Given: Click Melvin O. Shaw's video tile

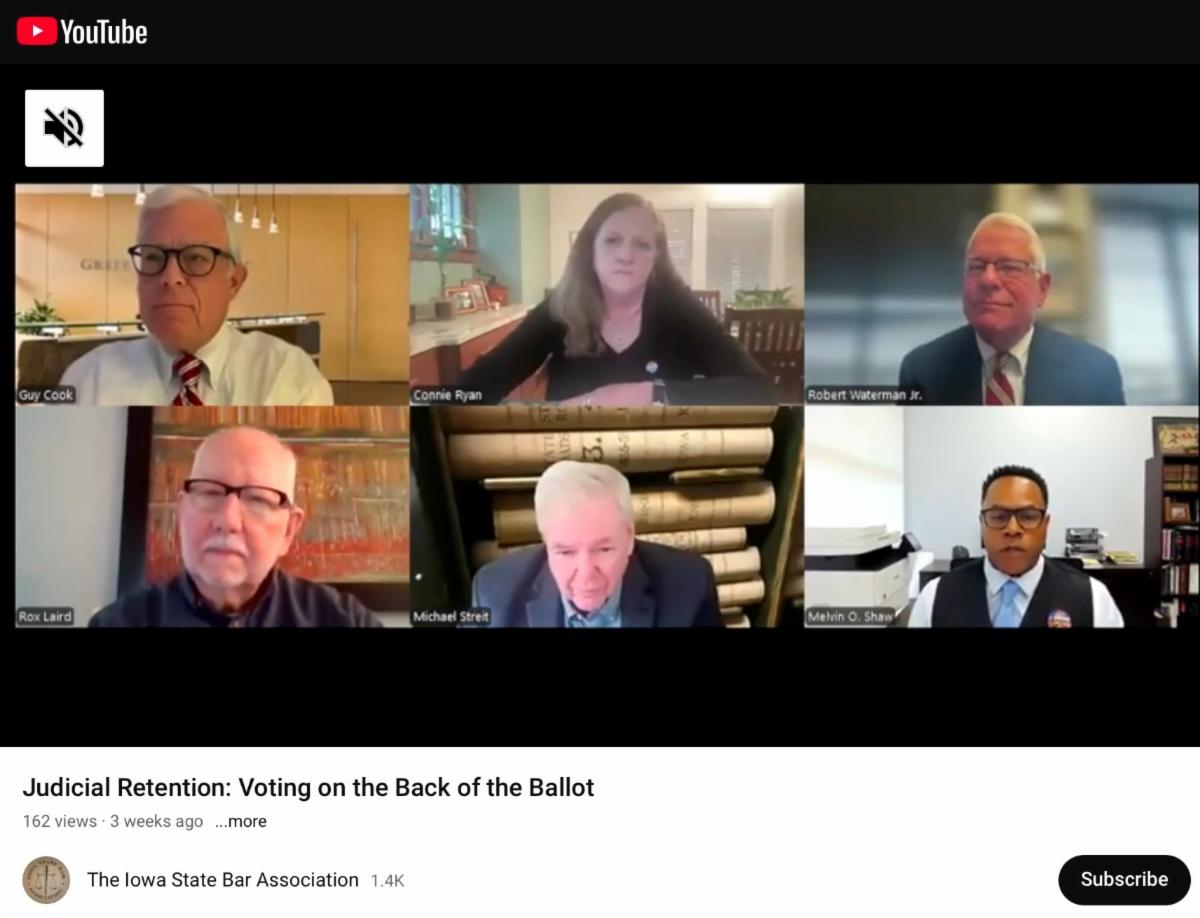Looking at the screenshot, I should click(1002, 517).
